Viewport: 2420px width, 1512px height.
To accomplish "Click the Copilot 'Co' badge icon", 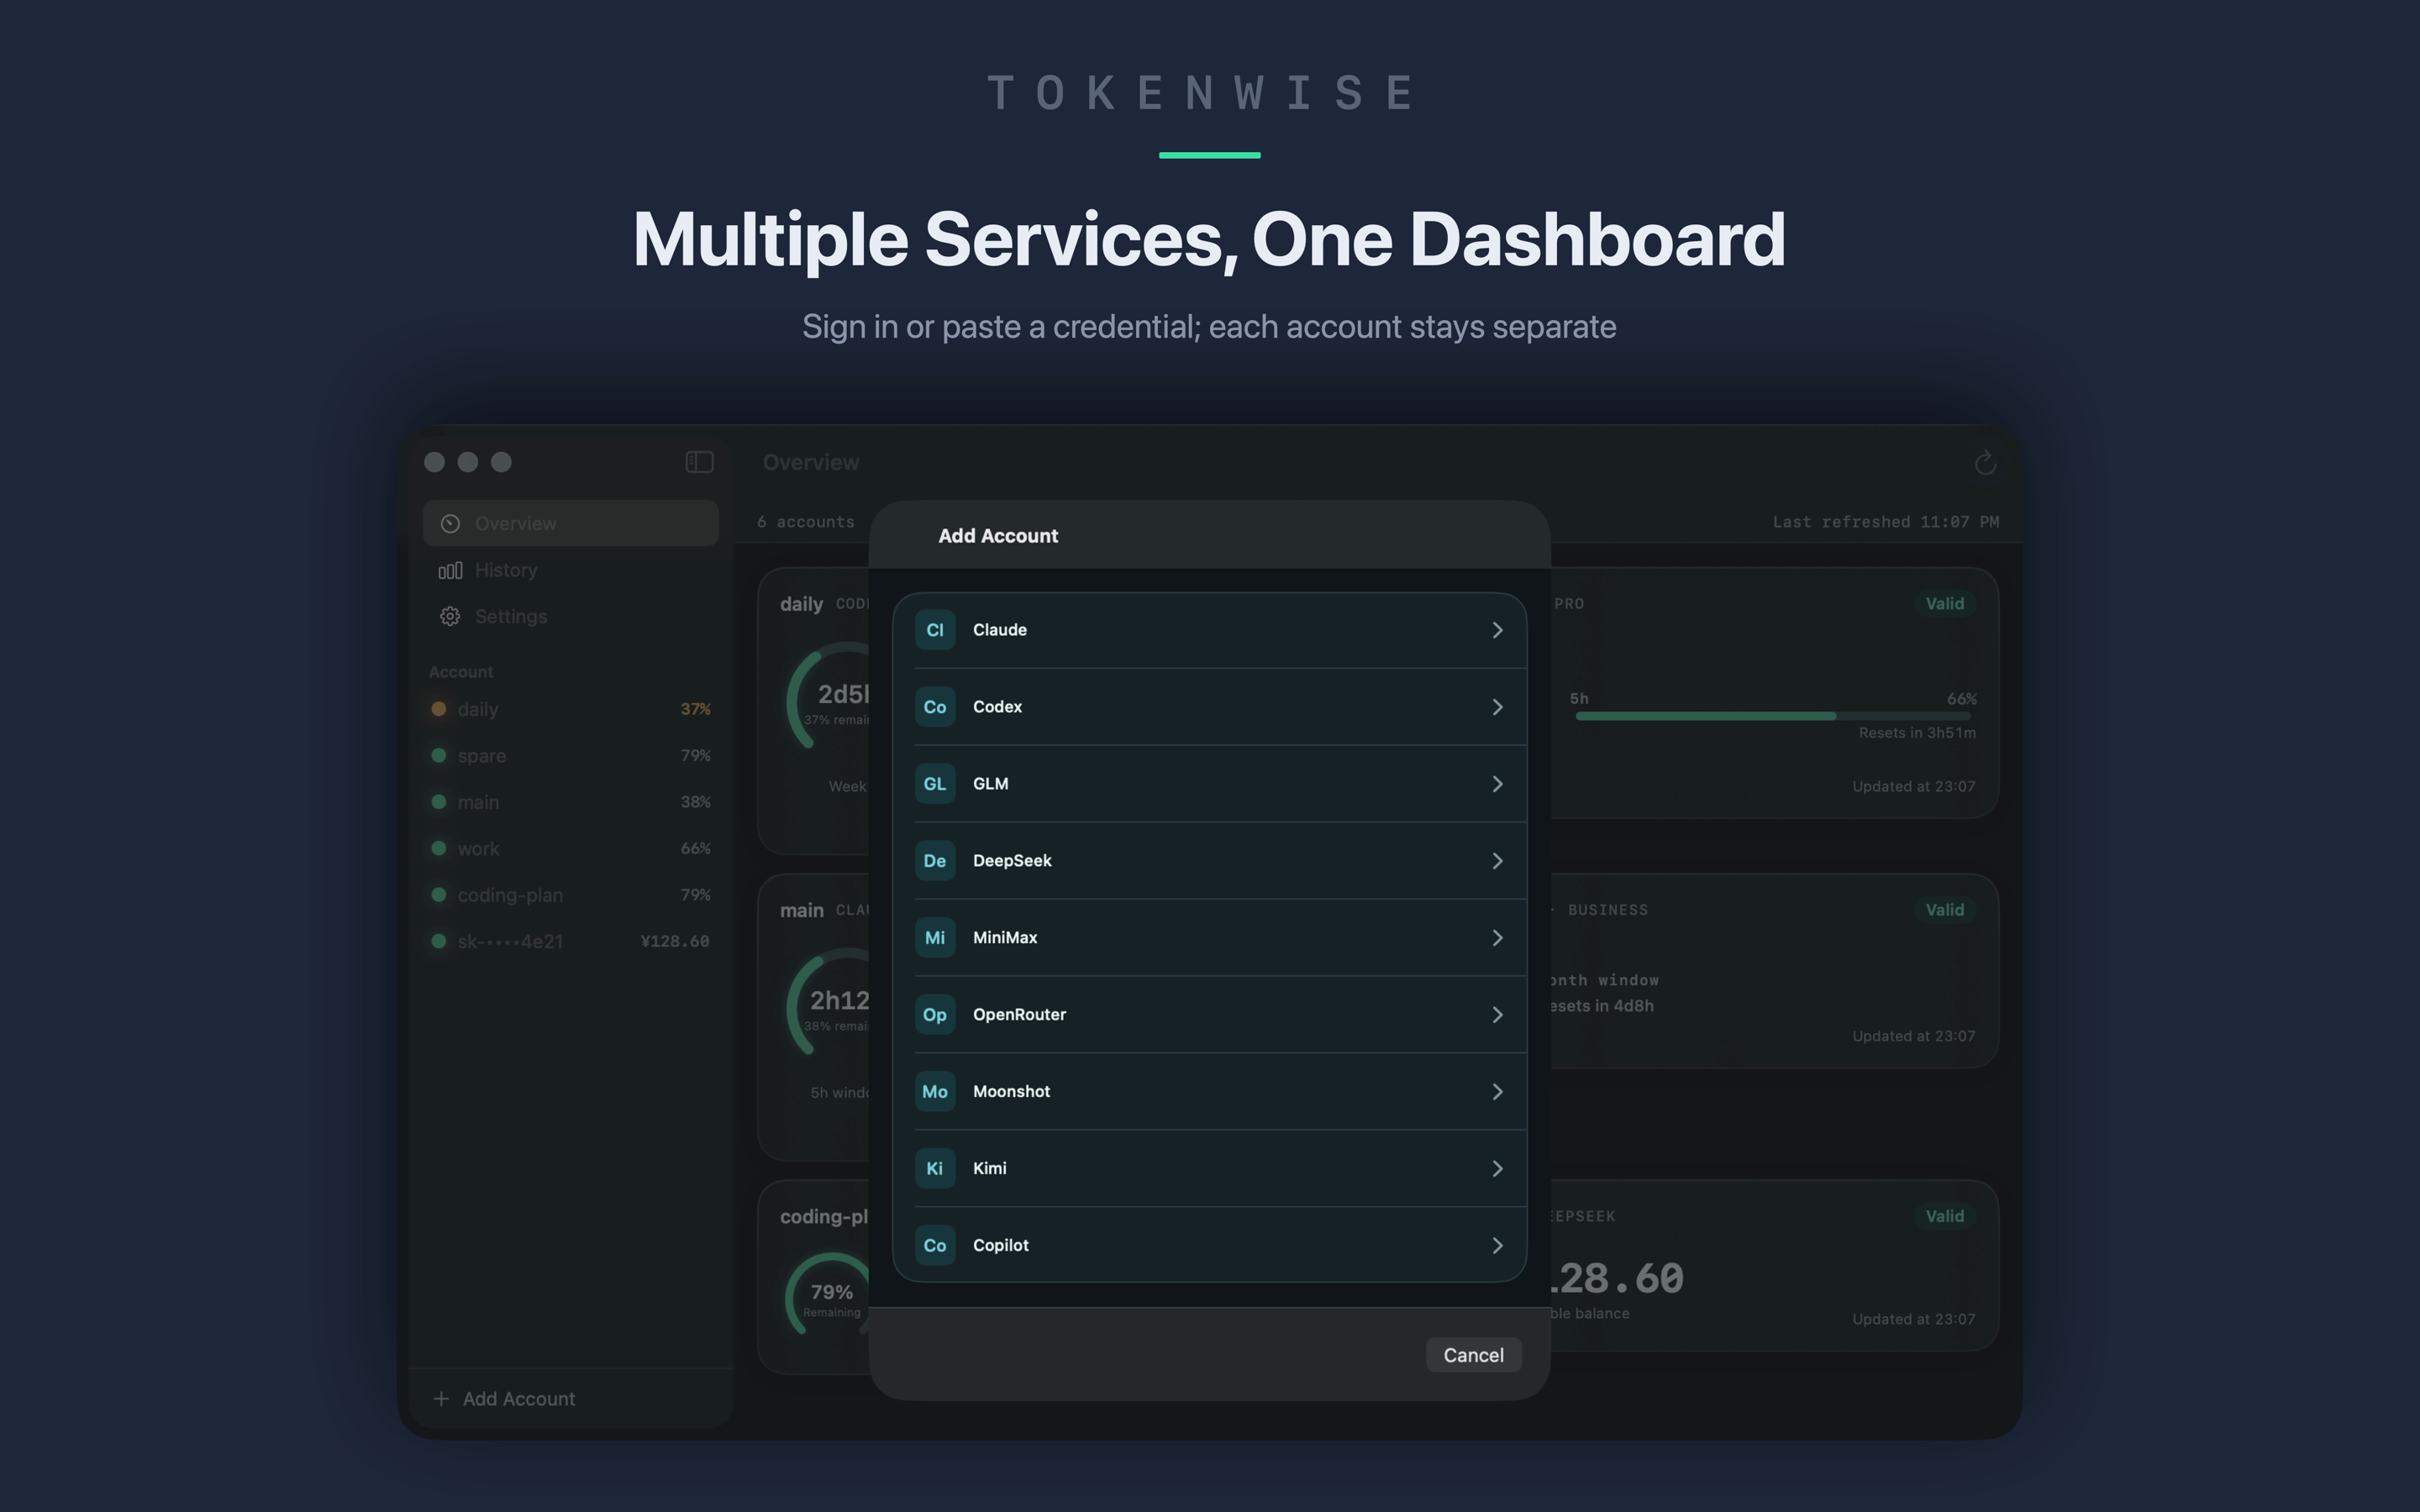I will (935, 1246).
